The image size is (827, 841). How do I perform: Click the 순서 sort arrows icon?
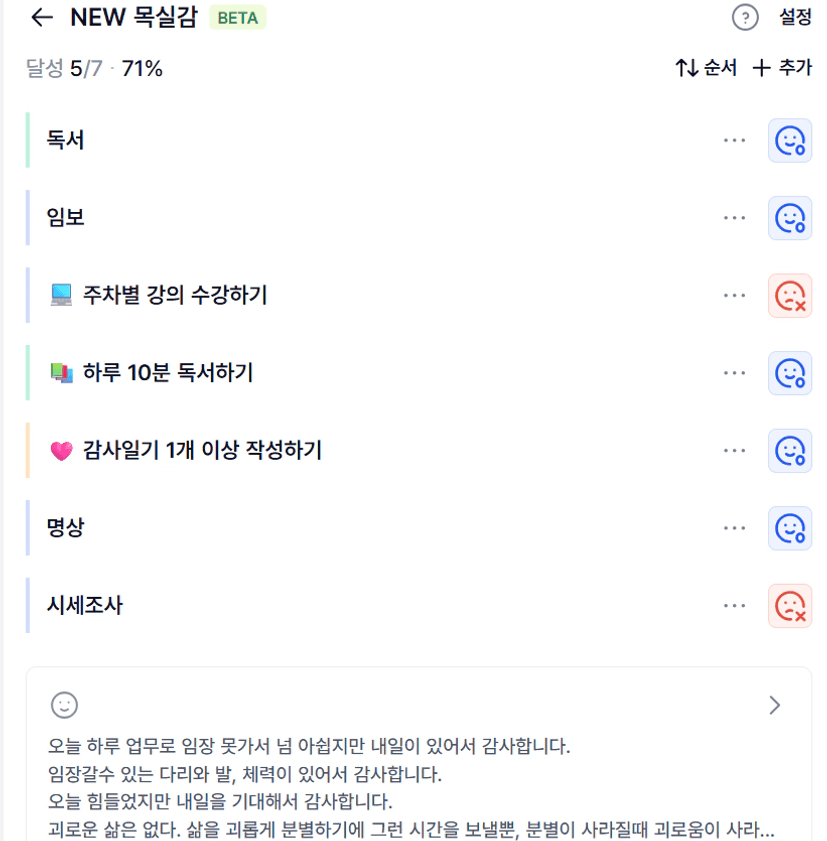[686, 68]
